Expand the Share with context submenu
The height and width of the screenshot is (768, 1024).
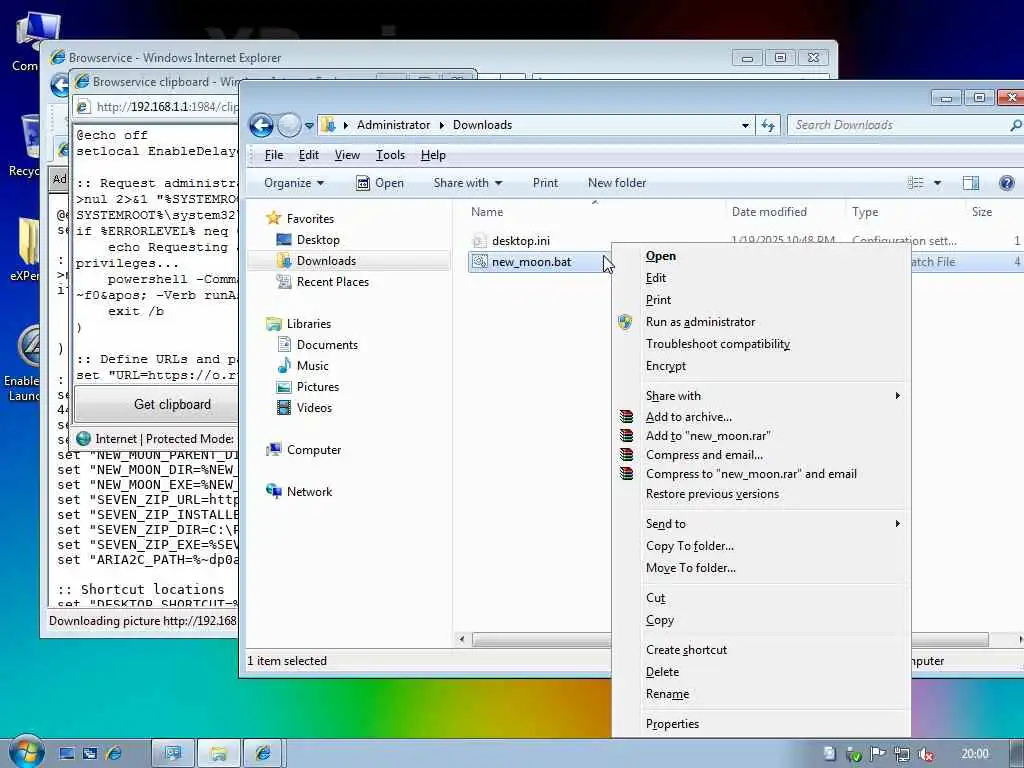(761, 395)
